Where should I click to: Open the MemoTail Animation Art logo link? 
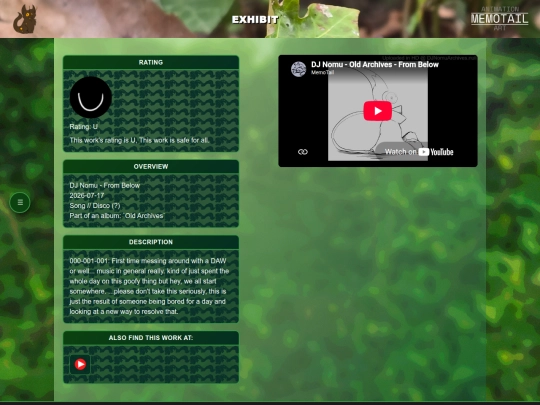click(499, 19)
